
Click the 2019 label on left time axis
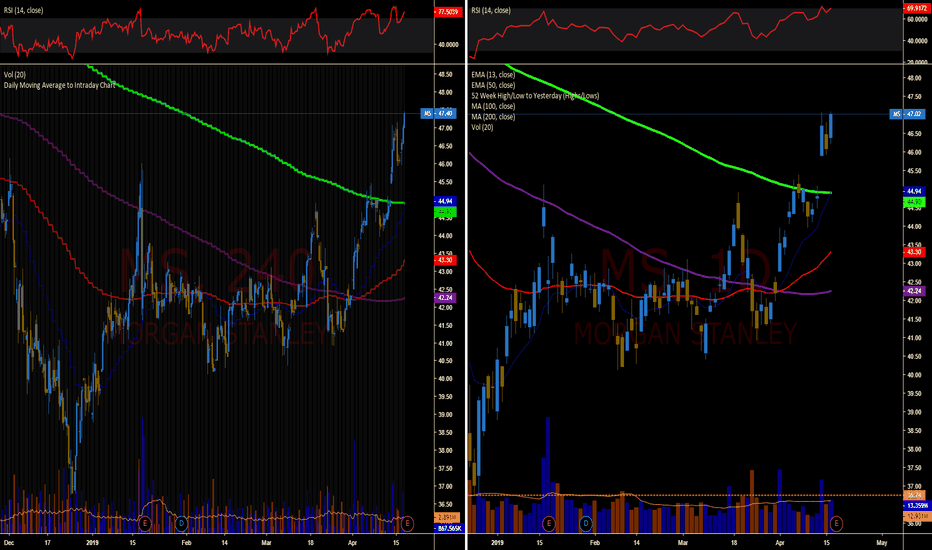[x=92, y=542]
